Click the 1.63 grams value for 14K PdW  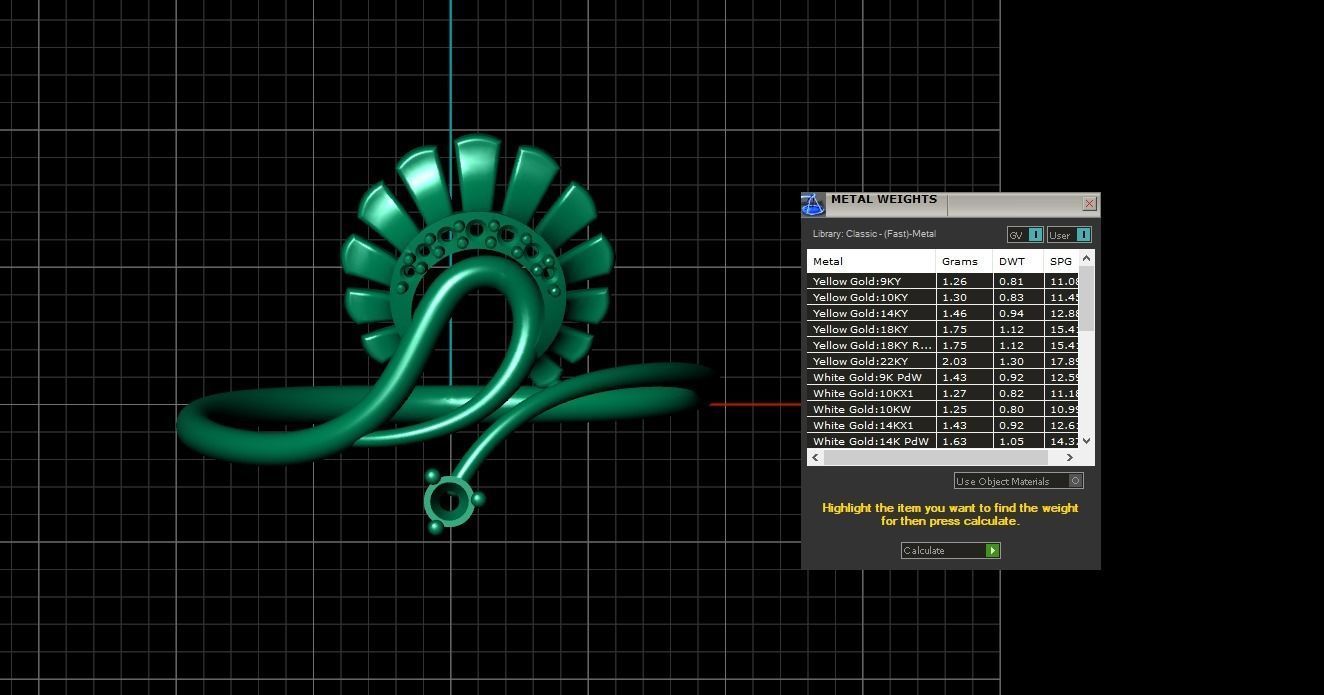[954, 441]
